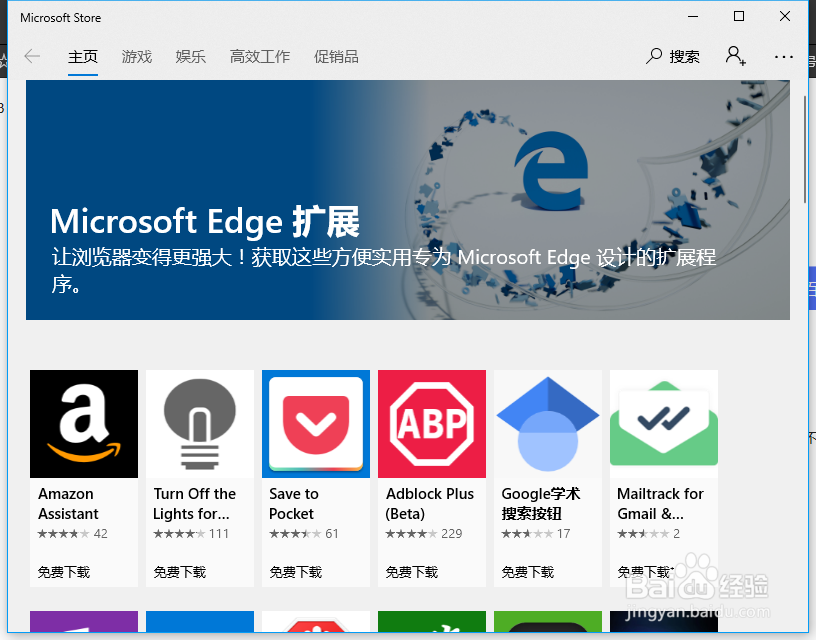Click the Turn Off the Lights title
Viewport: 816px width, 640px height.
[194, 504]
